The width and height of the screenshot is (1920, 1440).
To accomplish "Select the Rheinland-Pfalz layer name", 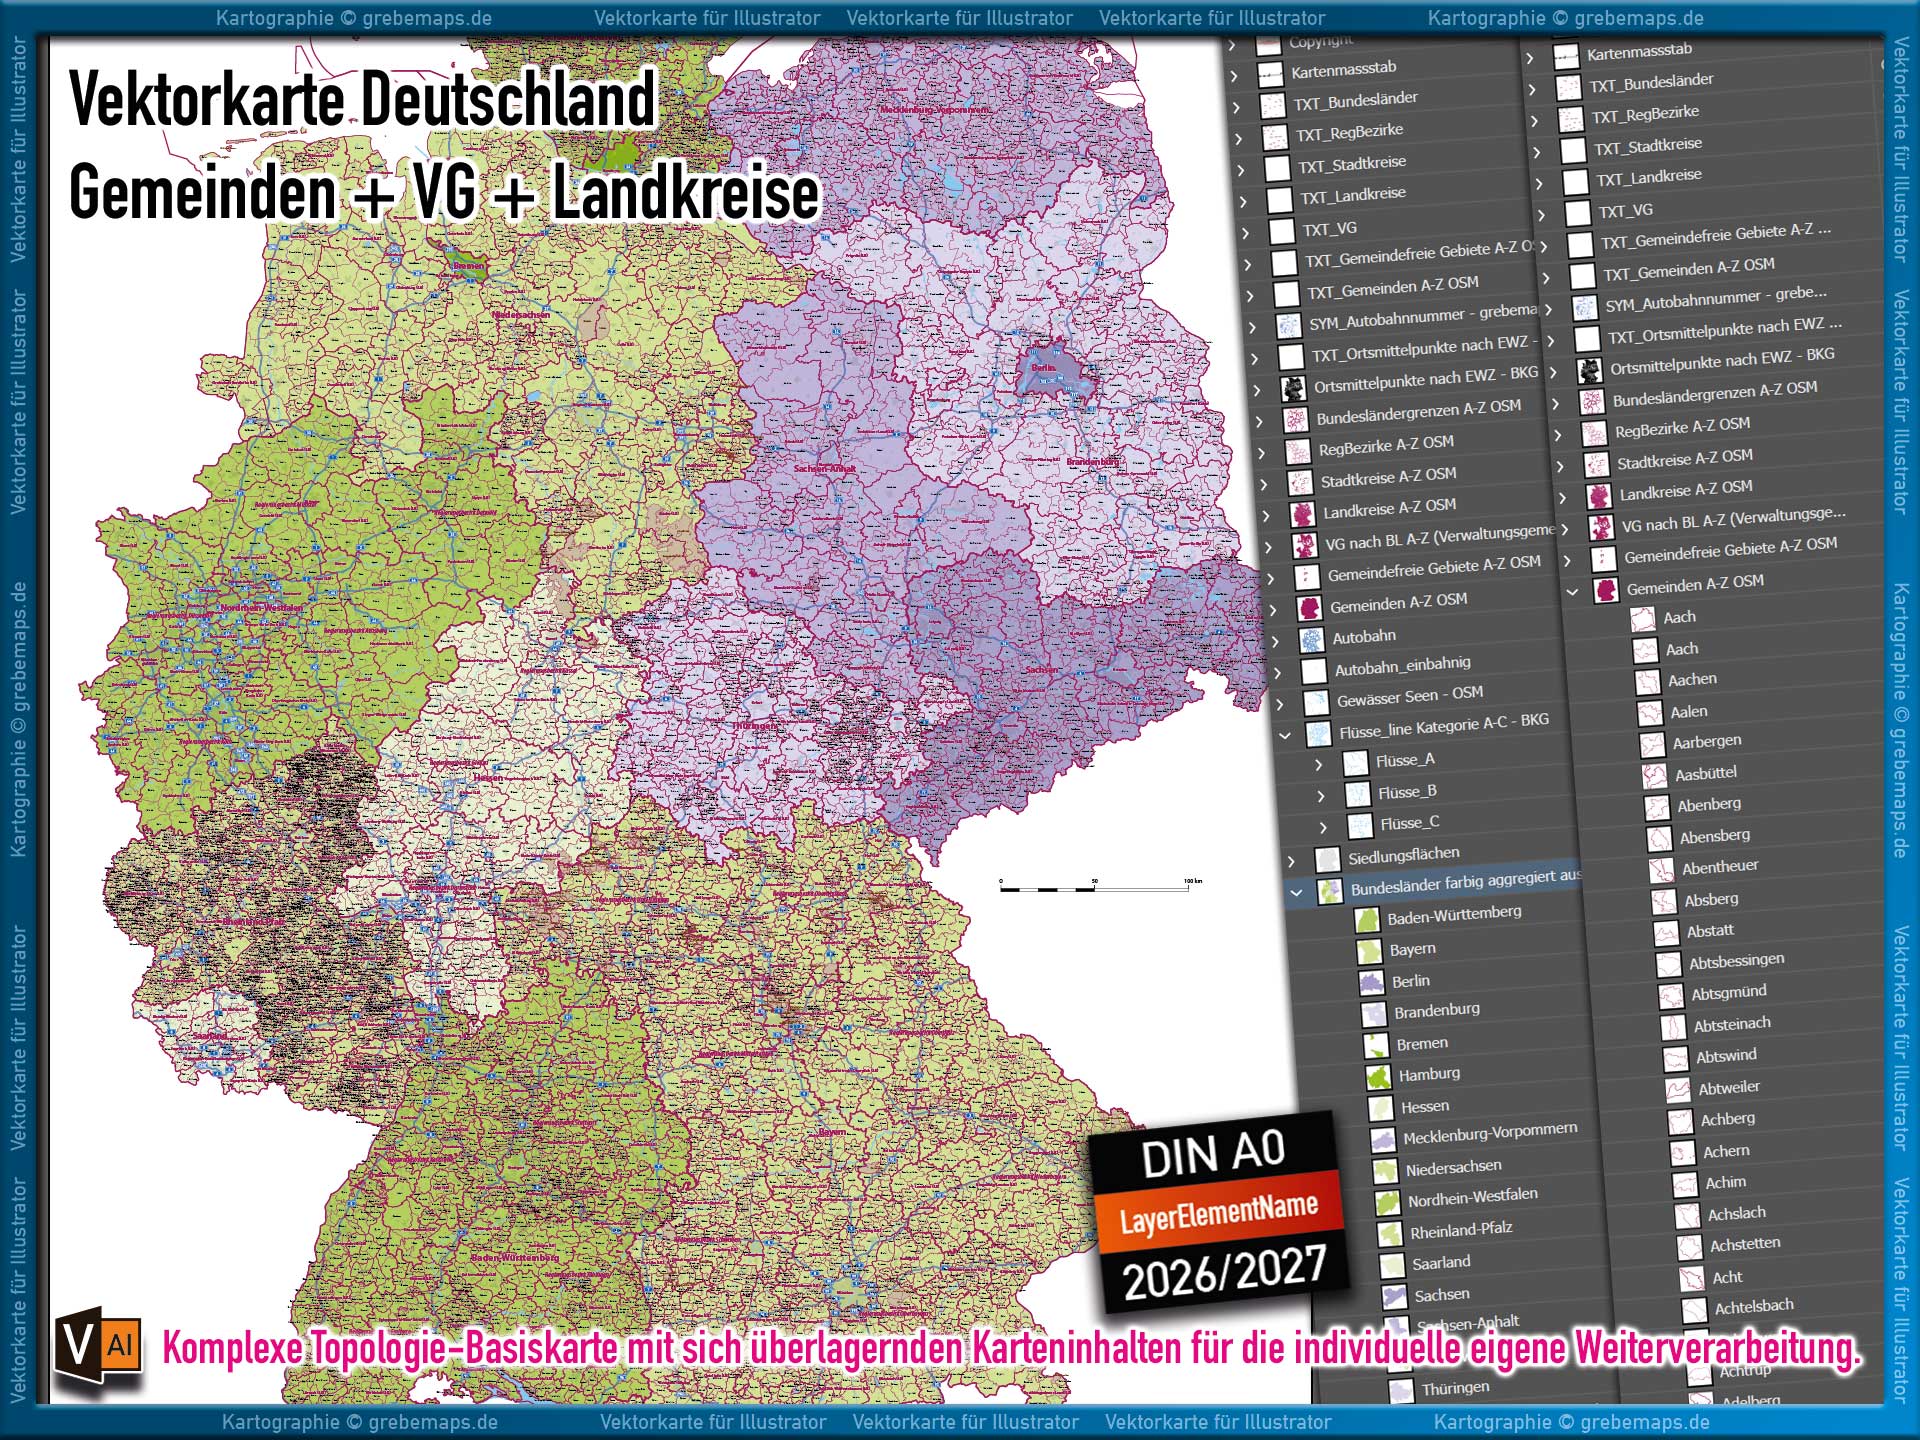I will coord(1461,1230).
